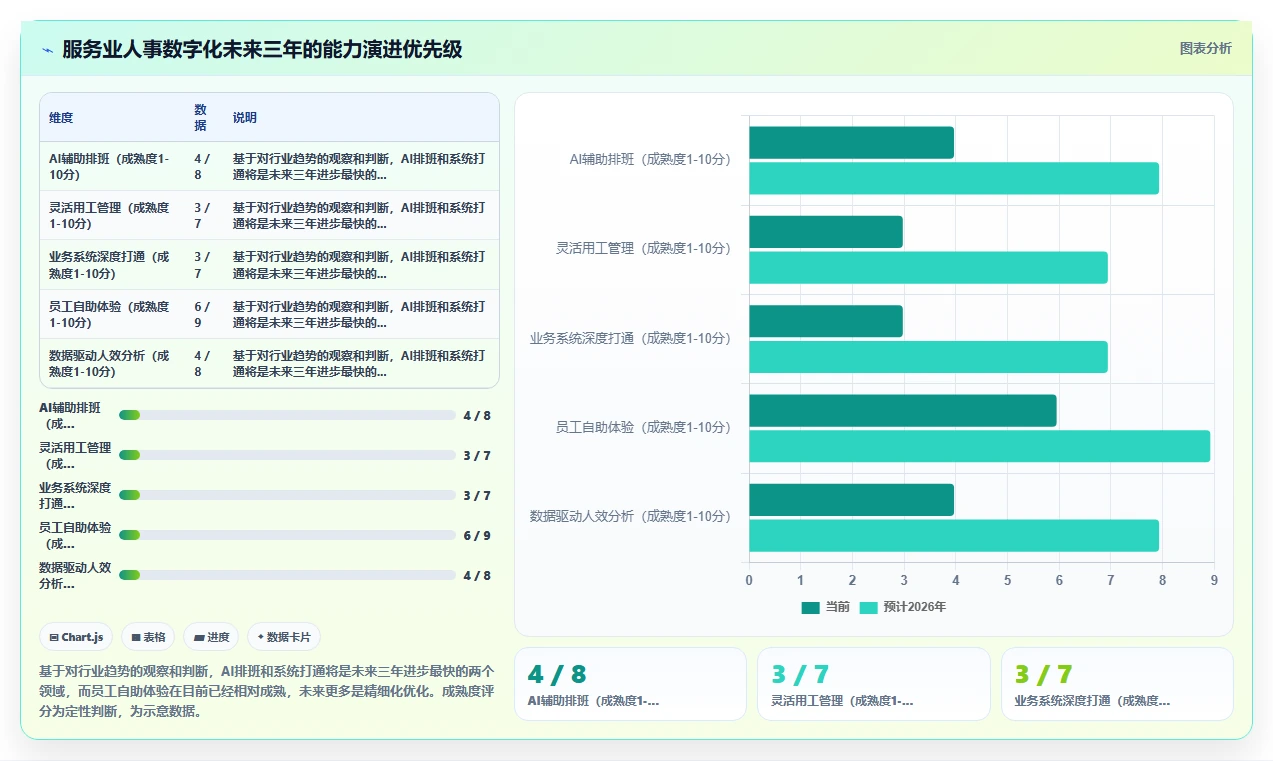Click the summary paragraph below the tags
The image size is (1273, 761).
click(269, 691)
